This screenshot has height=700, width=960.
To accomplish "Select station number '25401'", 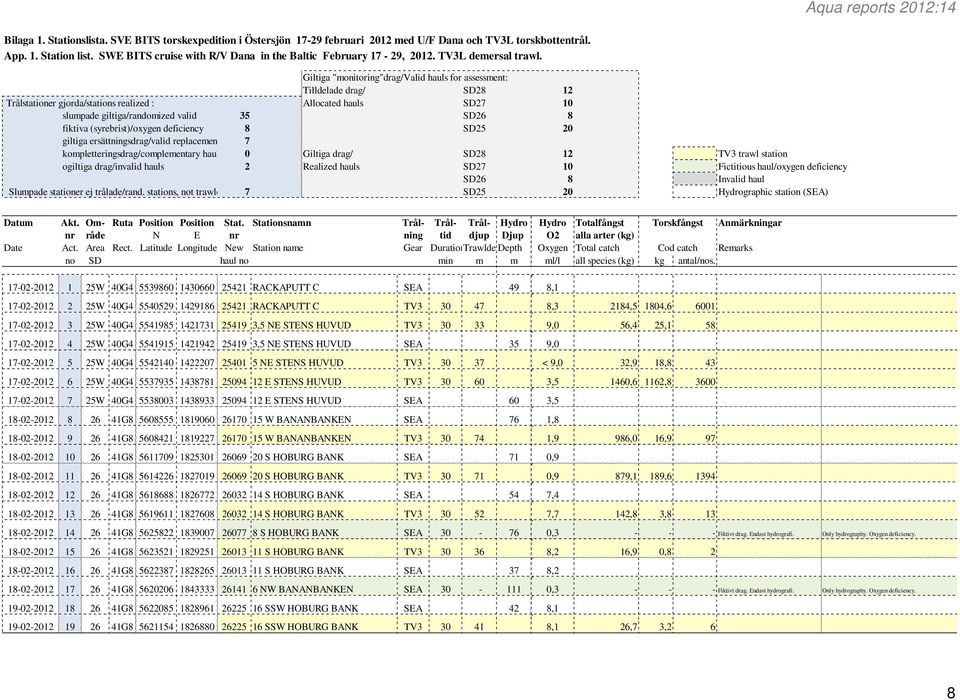I will tap(234, 363).
